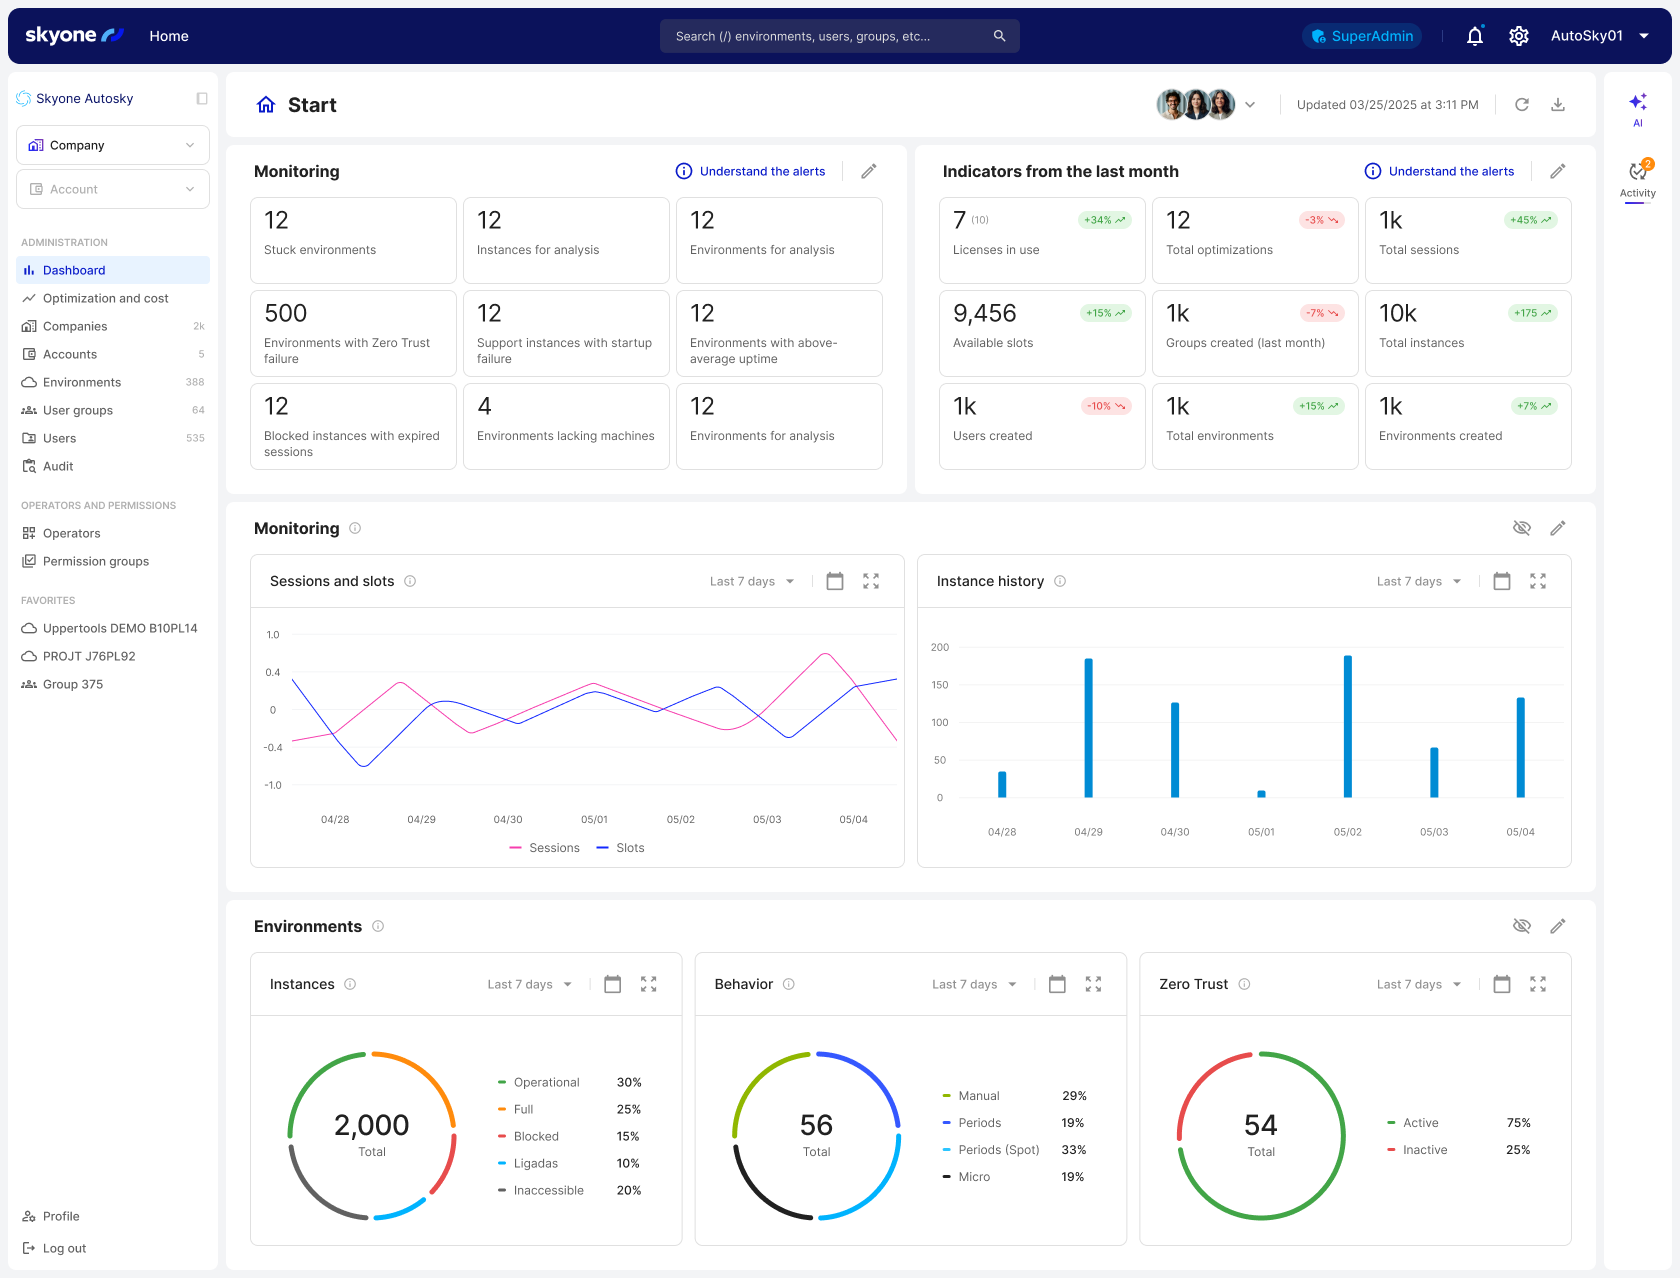The width and height of the screenshot is (1680, 1278).
Task: Open calendar for Instance history chart
Action: [x=1501, y=581]
